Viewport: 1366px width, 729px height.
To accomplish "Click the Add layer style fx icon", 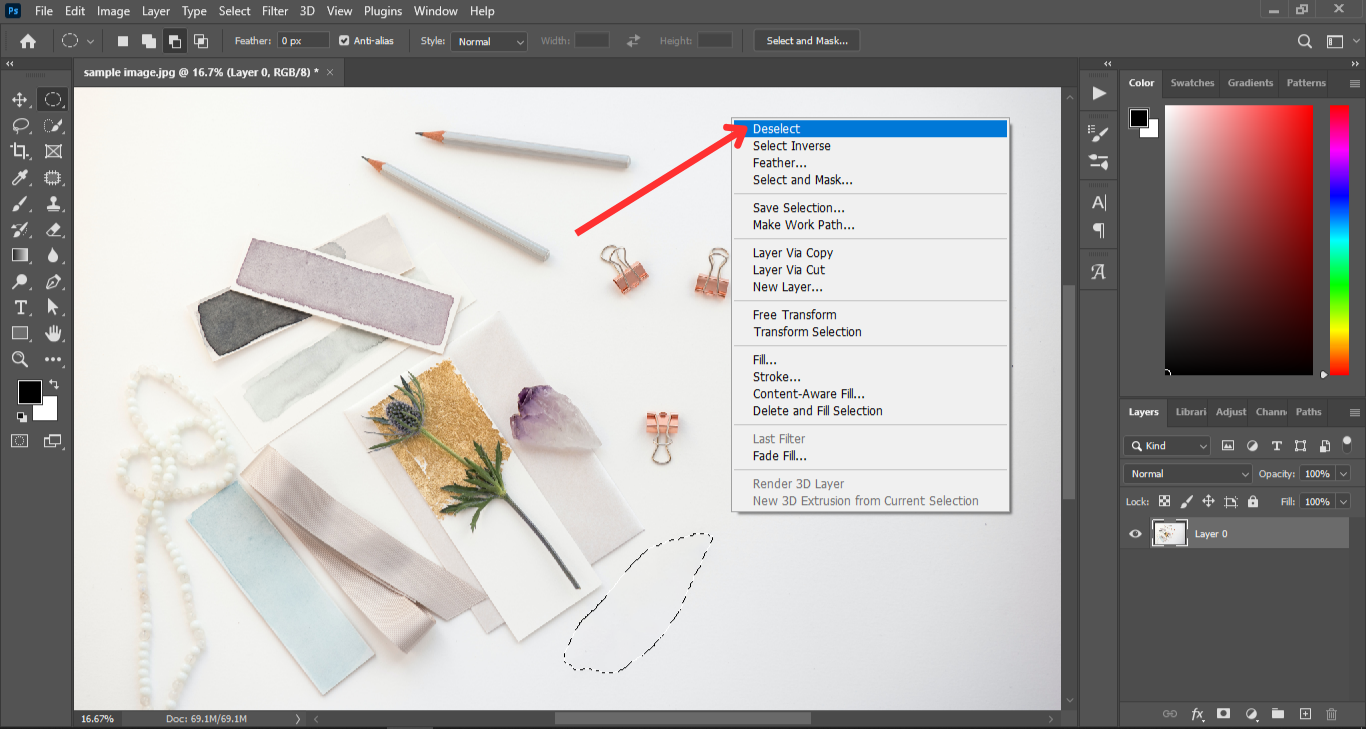I will pyautogui.click(x=1197, y=714).
